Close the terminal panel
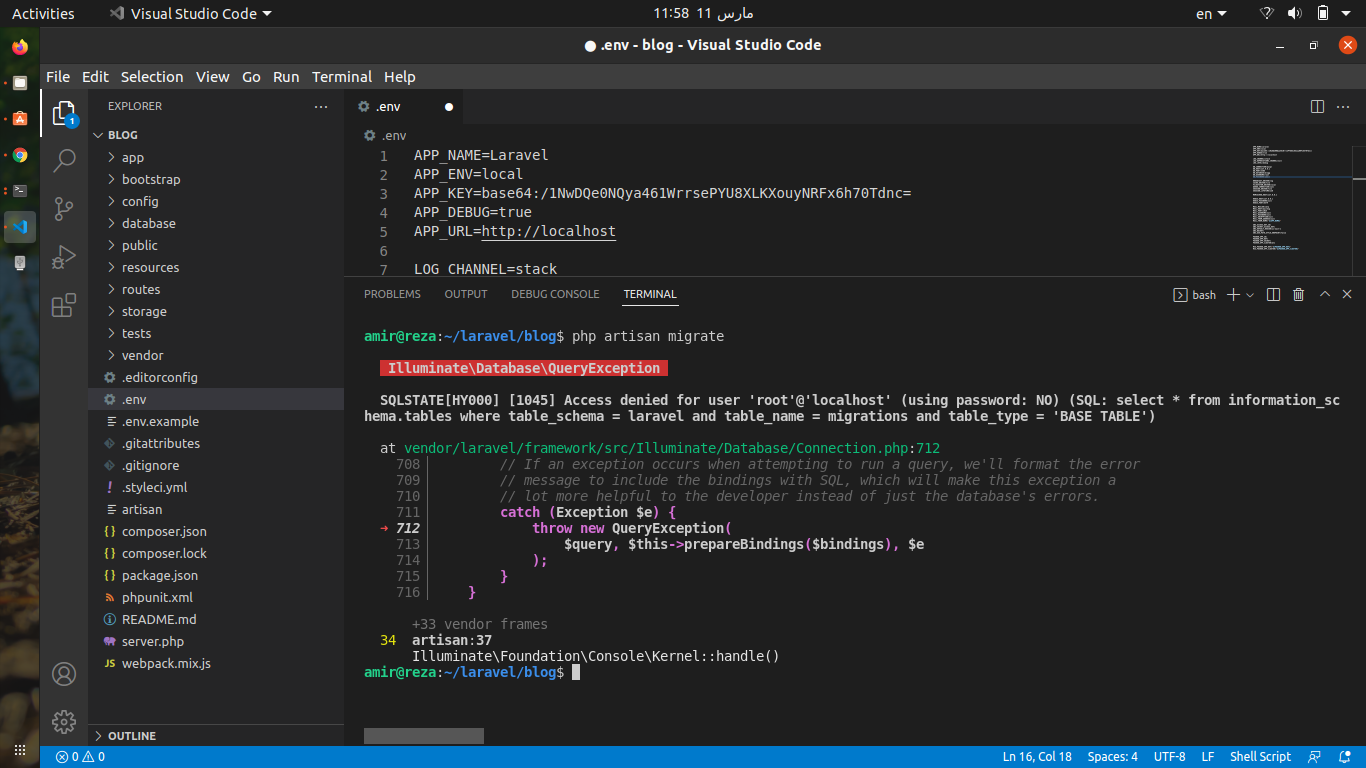This screenshot has height=768, width=1366. pyautogui.click(x=1347, y=294)
